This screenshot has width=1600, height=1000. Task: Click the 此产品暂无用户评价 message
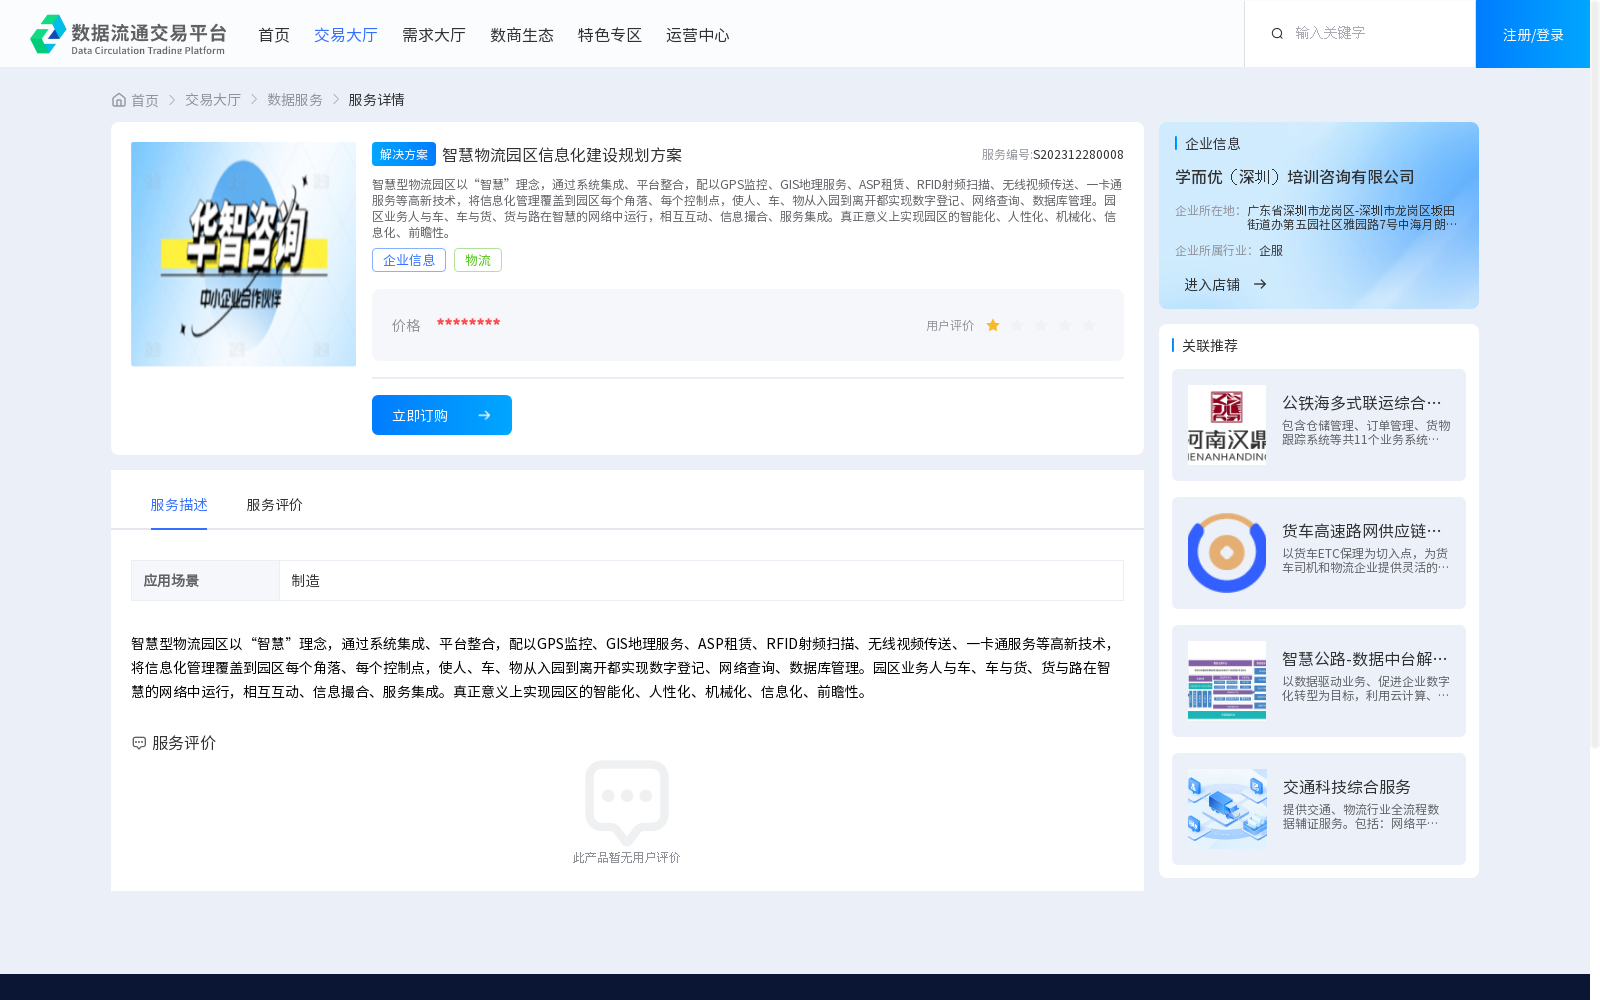(x=627, y=858)
